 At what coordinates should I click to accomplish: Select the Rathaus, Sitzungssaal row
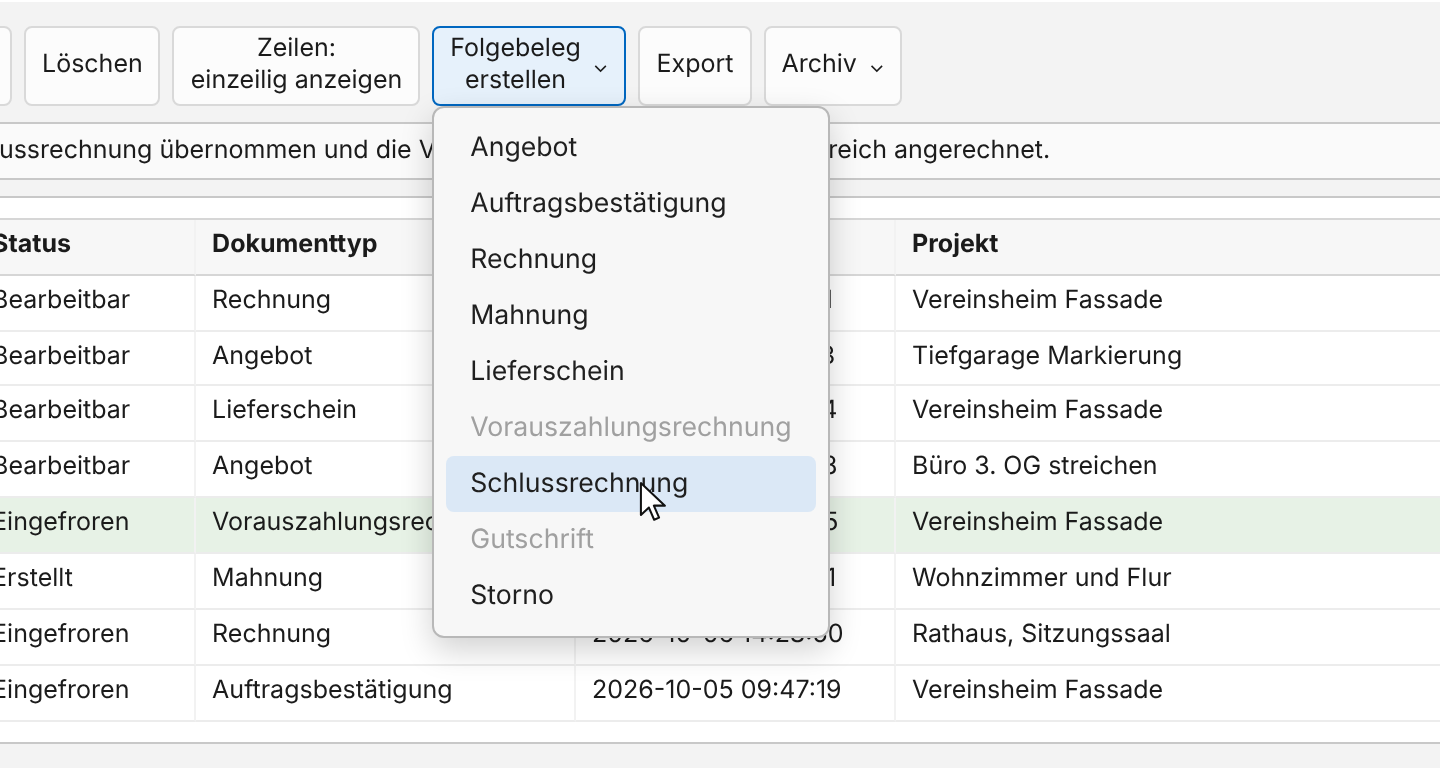[x=720, y=634]
